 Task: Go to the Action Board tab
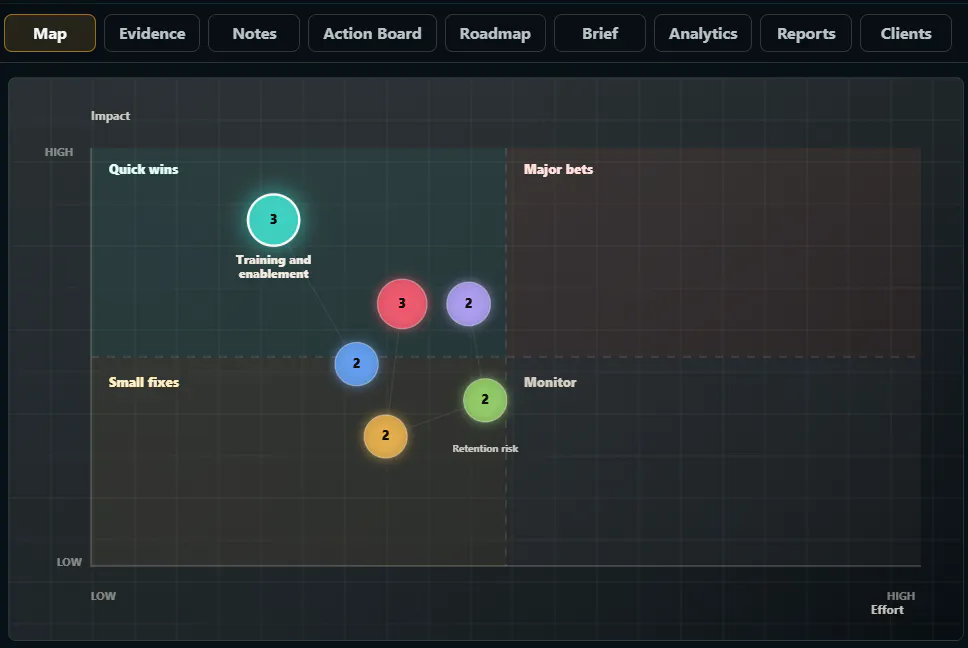click(x=372, y=33)
